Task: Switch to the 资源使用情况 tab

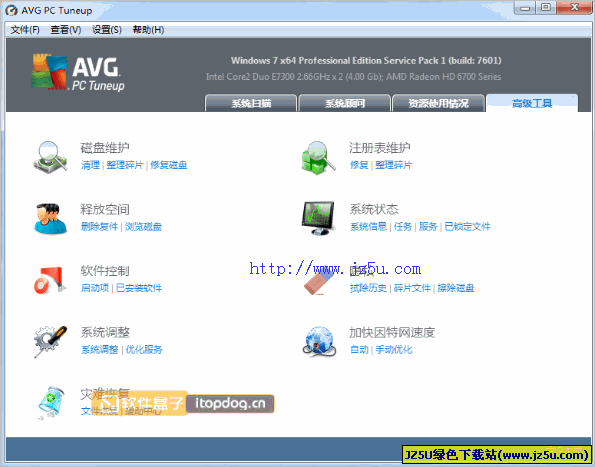Action: (x=438, y=103)
